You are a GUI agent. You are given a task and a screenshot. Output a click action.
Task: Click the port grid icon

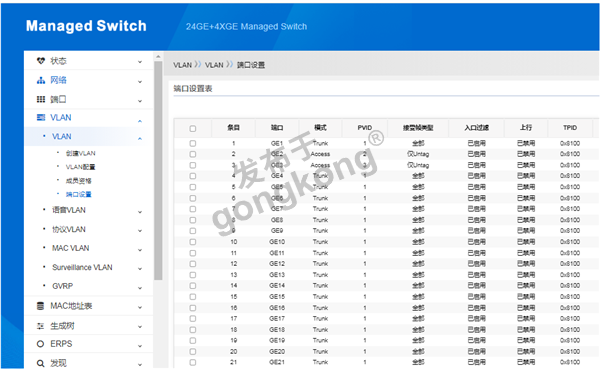pos(41,99)
